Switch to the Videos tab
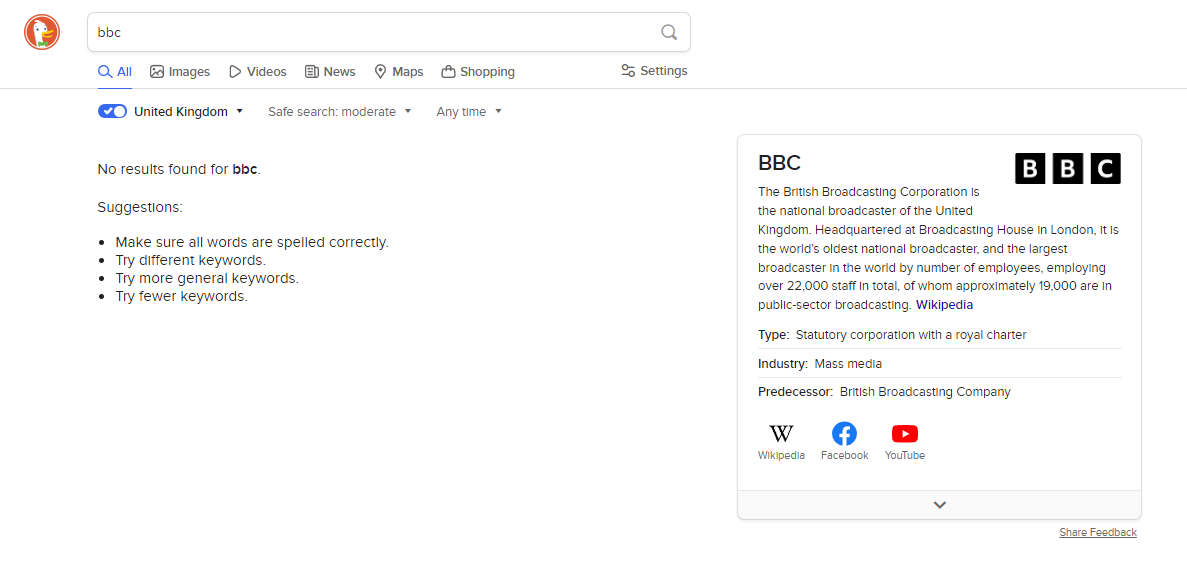1187x584 pixels. click(257, 72)
